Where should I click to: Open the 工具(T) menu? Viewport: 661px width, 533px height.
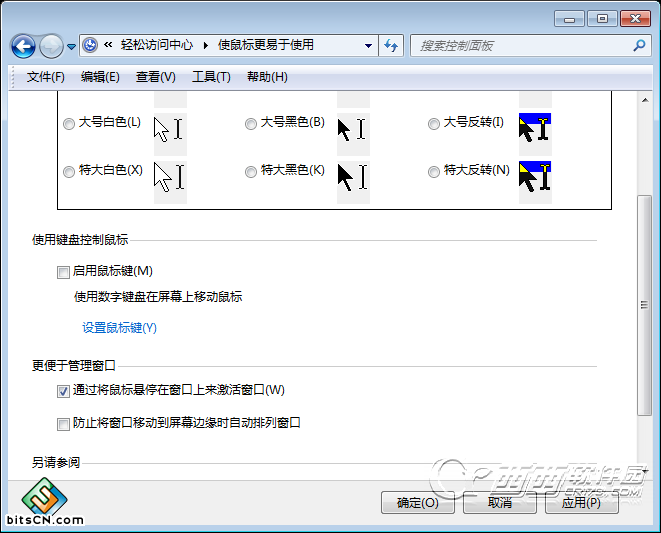coord(211,77)
